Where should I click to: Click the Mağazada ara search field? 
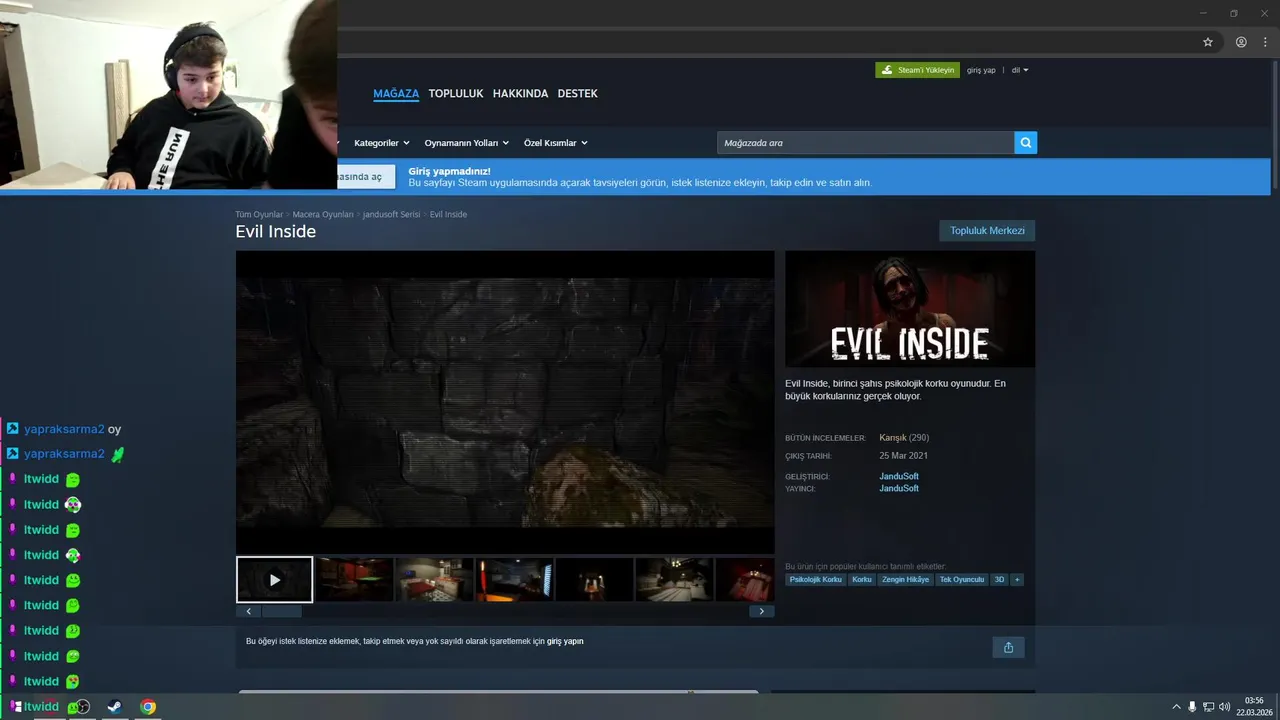(x=865, y=143)
